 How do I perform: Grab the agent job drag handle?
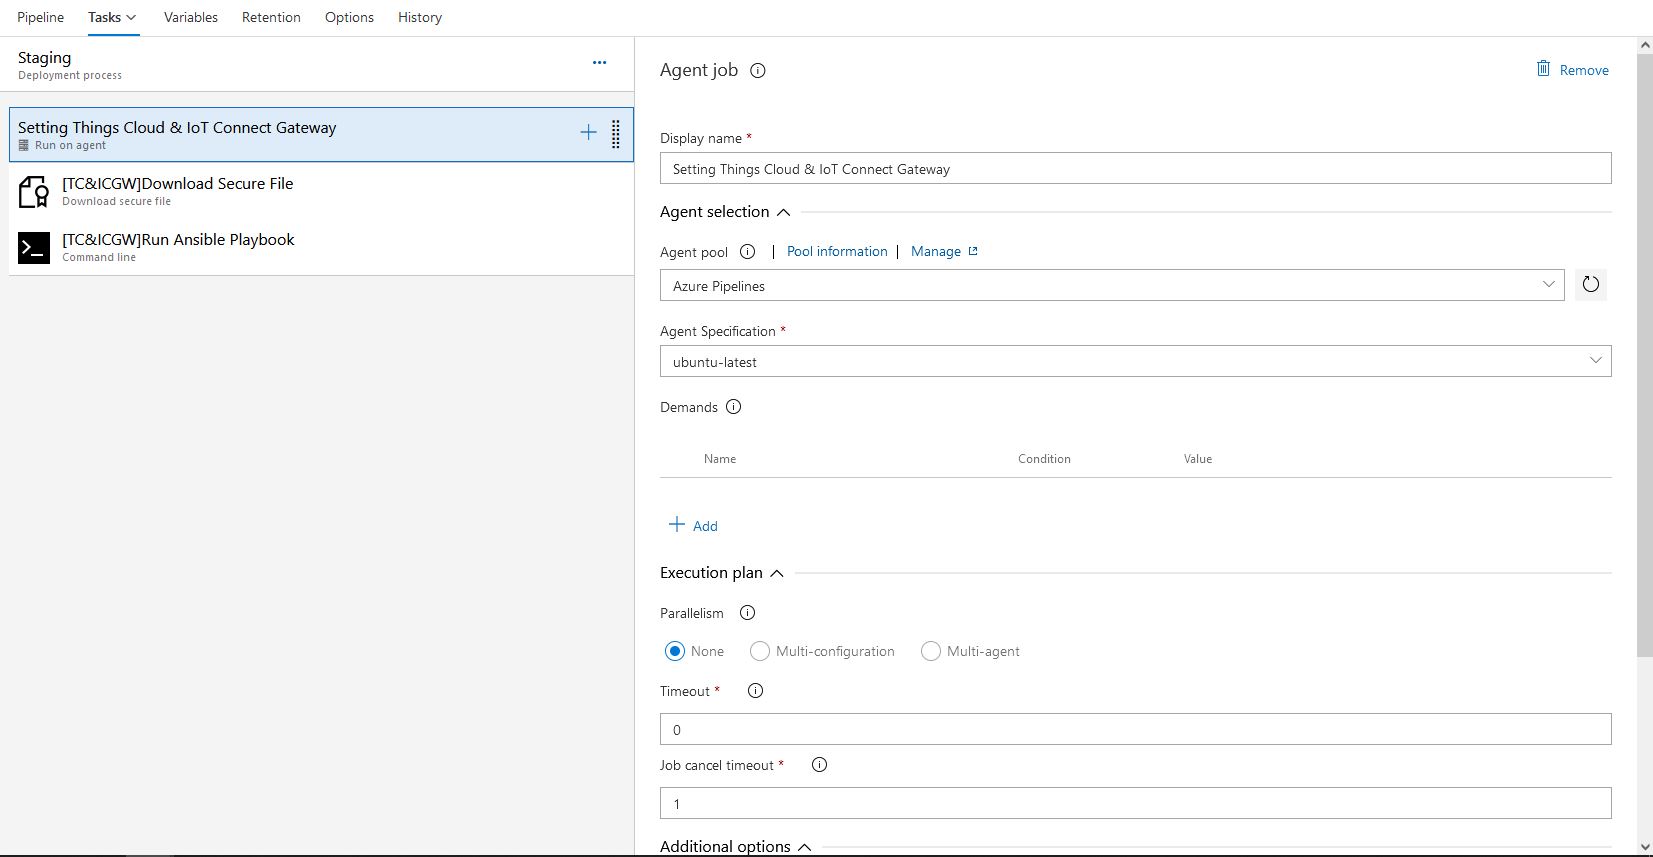[616, 134]
